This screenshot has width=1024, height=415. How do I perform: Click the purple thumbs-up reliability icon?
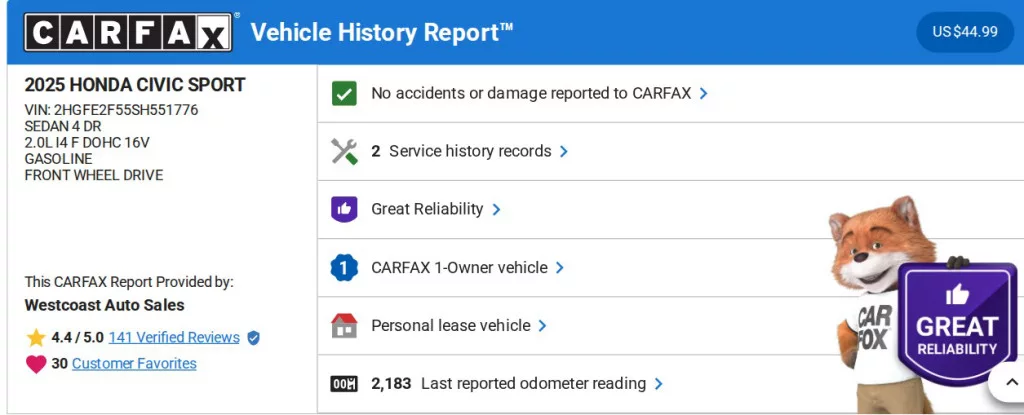click(x=344, y=209)
